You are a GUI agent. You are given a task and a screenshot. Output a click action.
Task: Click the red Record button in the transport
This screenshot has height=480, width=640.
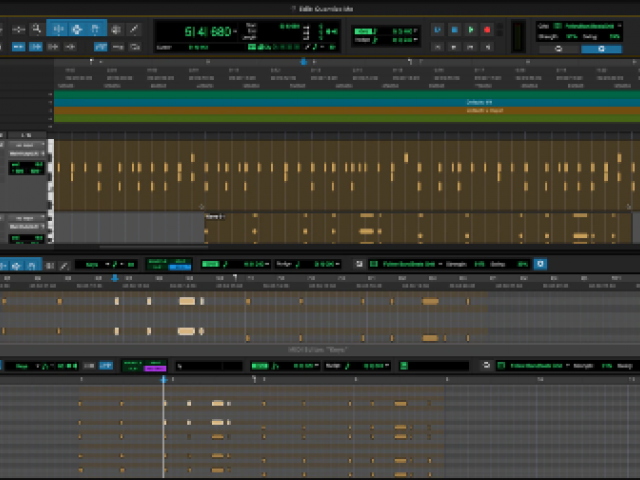487,30
